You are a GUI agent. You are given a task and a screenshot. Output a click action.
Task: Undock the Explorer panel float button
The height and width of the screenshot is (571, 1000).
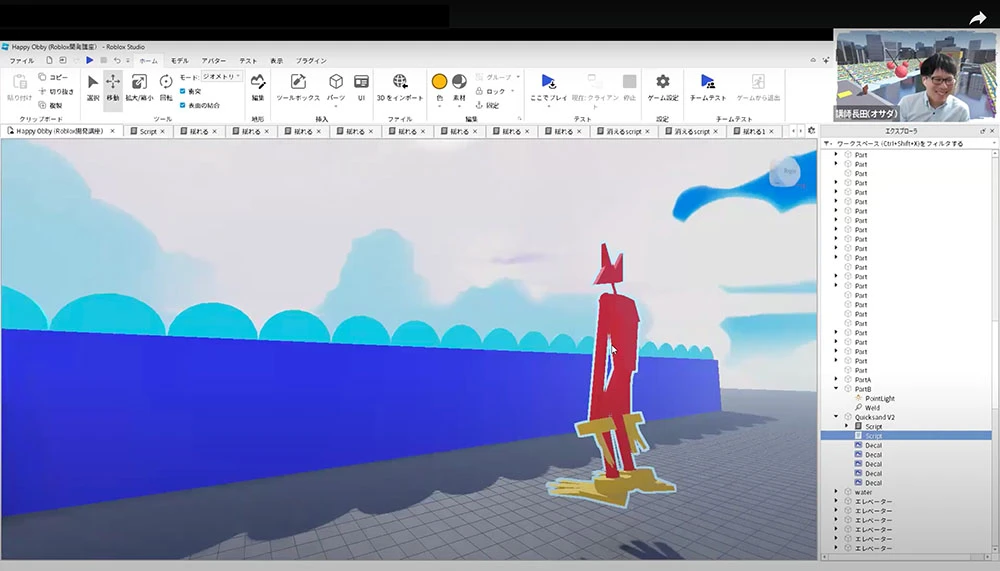tap(982, 131)
